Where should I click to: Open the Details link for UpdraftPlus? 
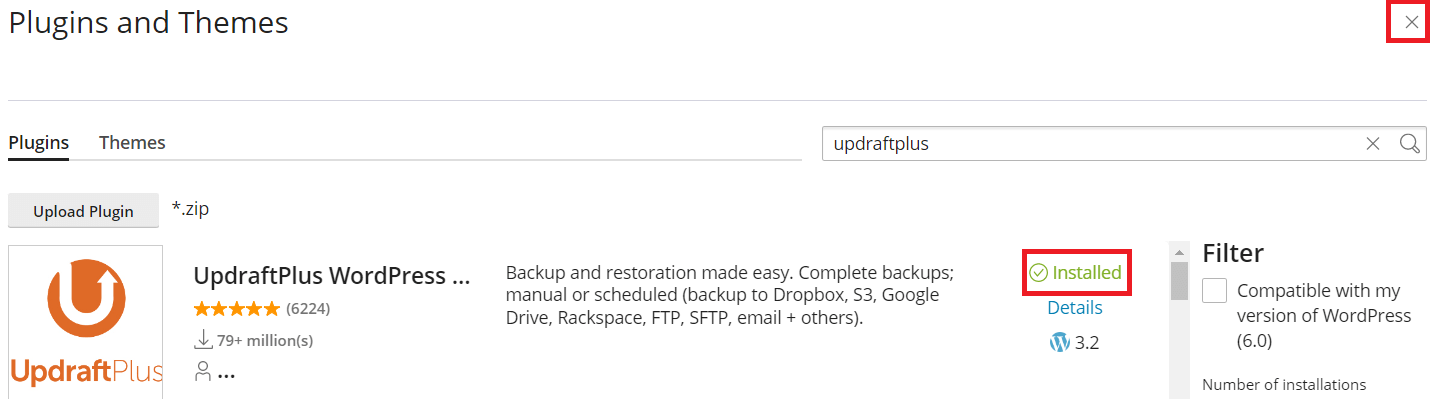[1075, 308]
